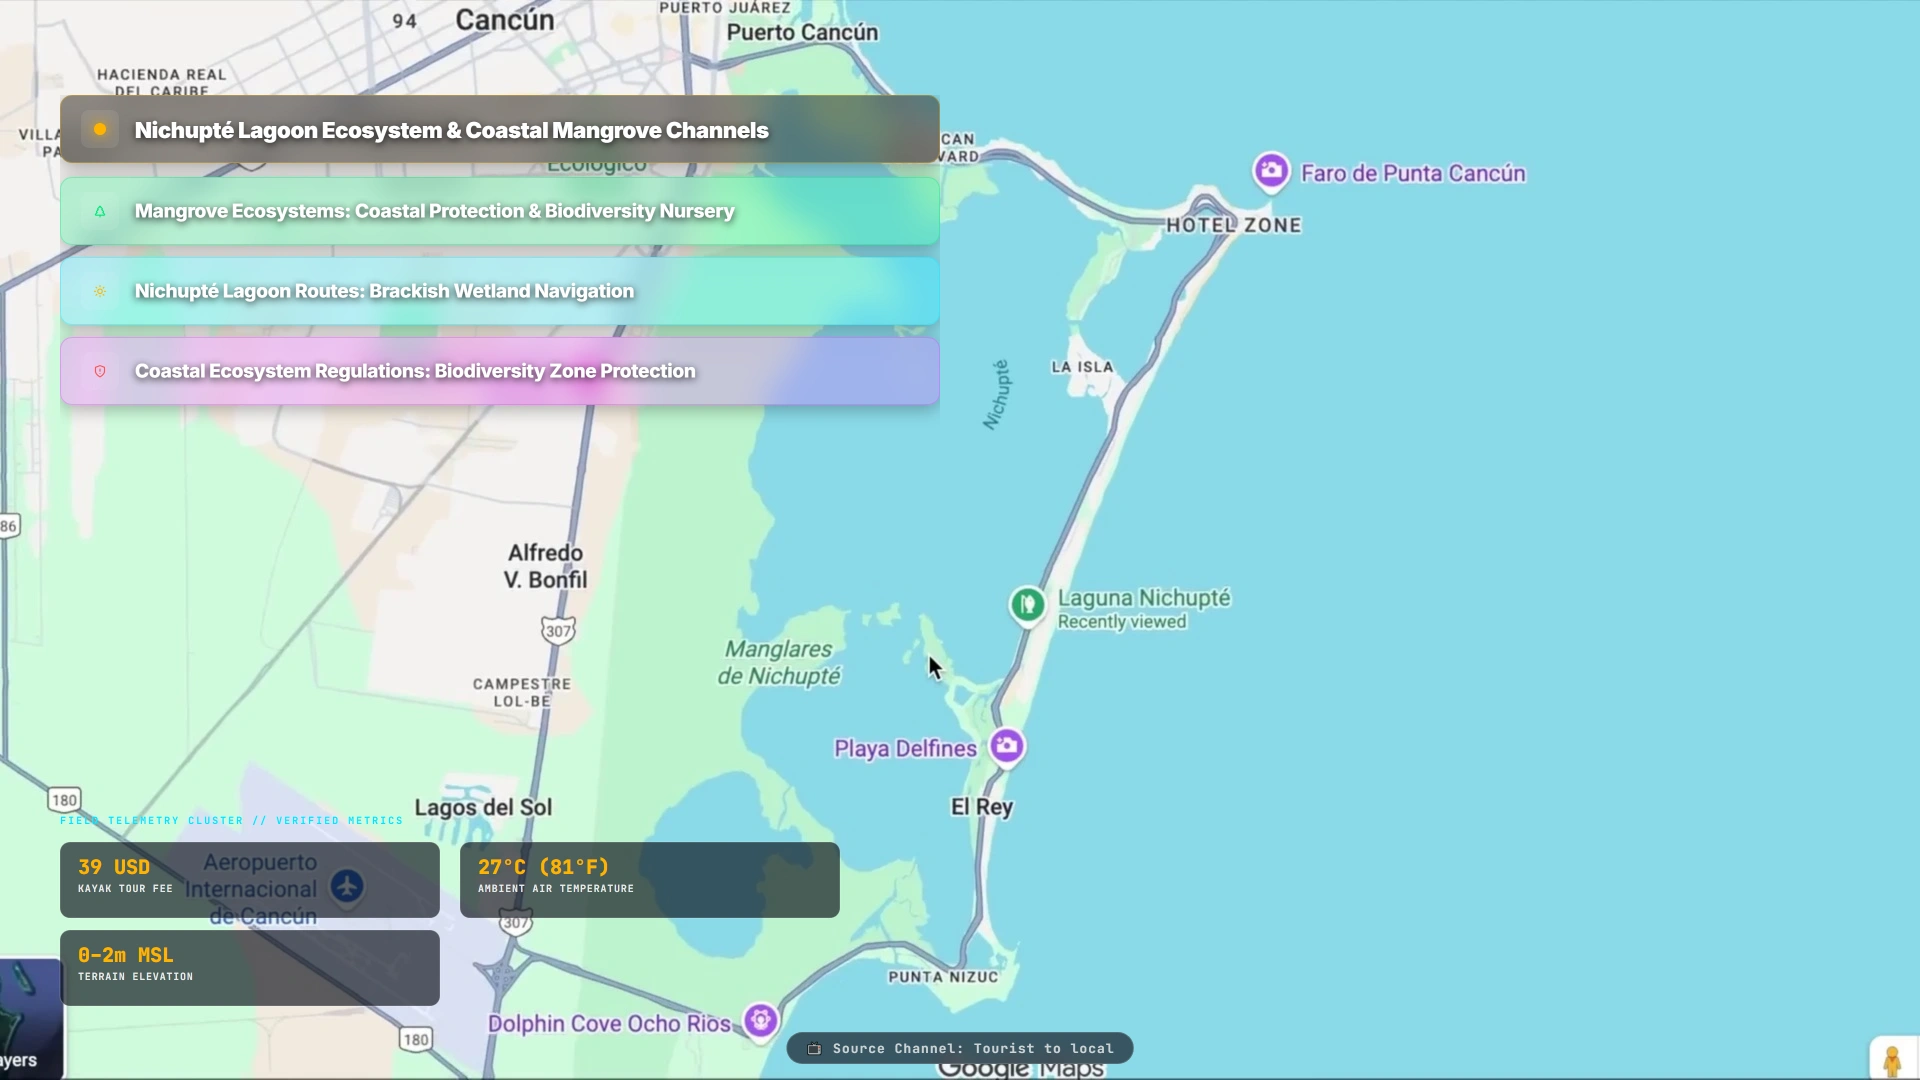Screen dimensions: 1920x1080
Task: Click the Faro de Punta Cancún camera pin
Action: [1271, 171]
